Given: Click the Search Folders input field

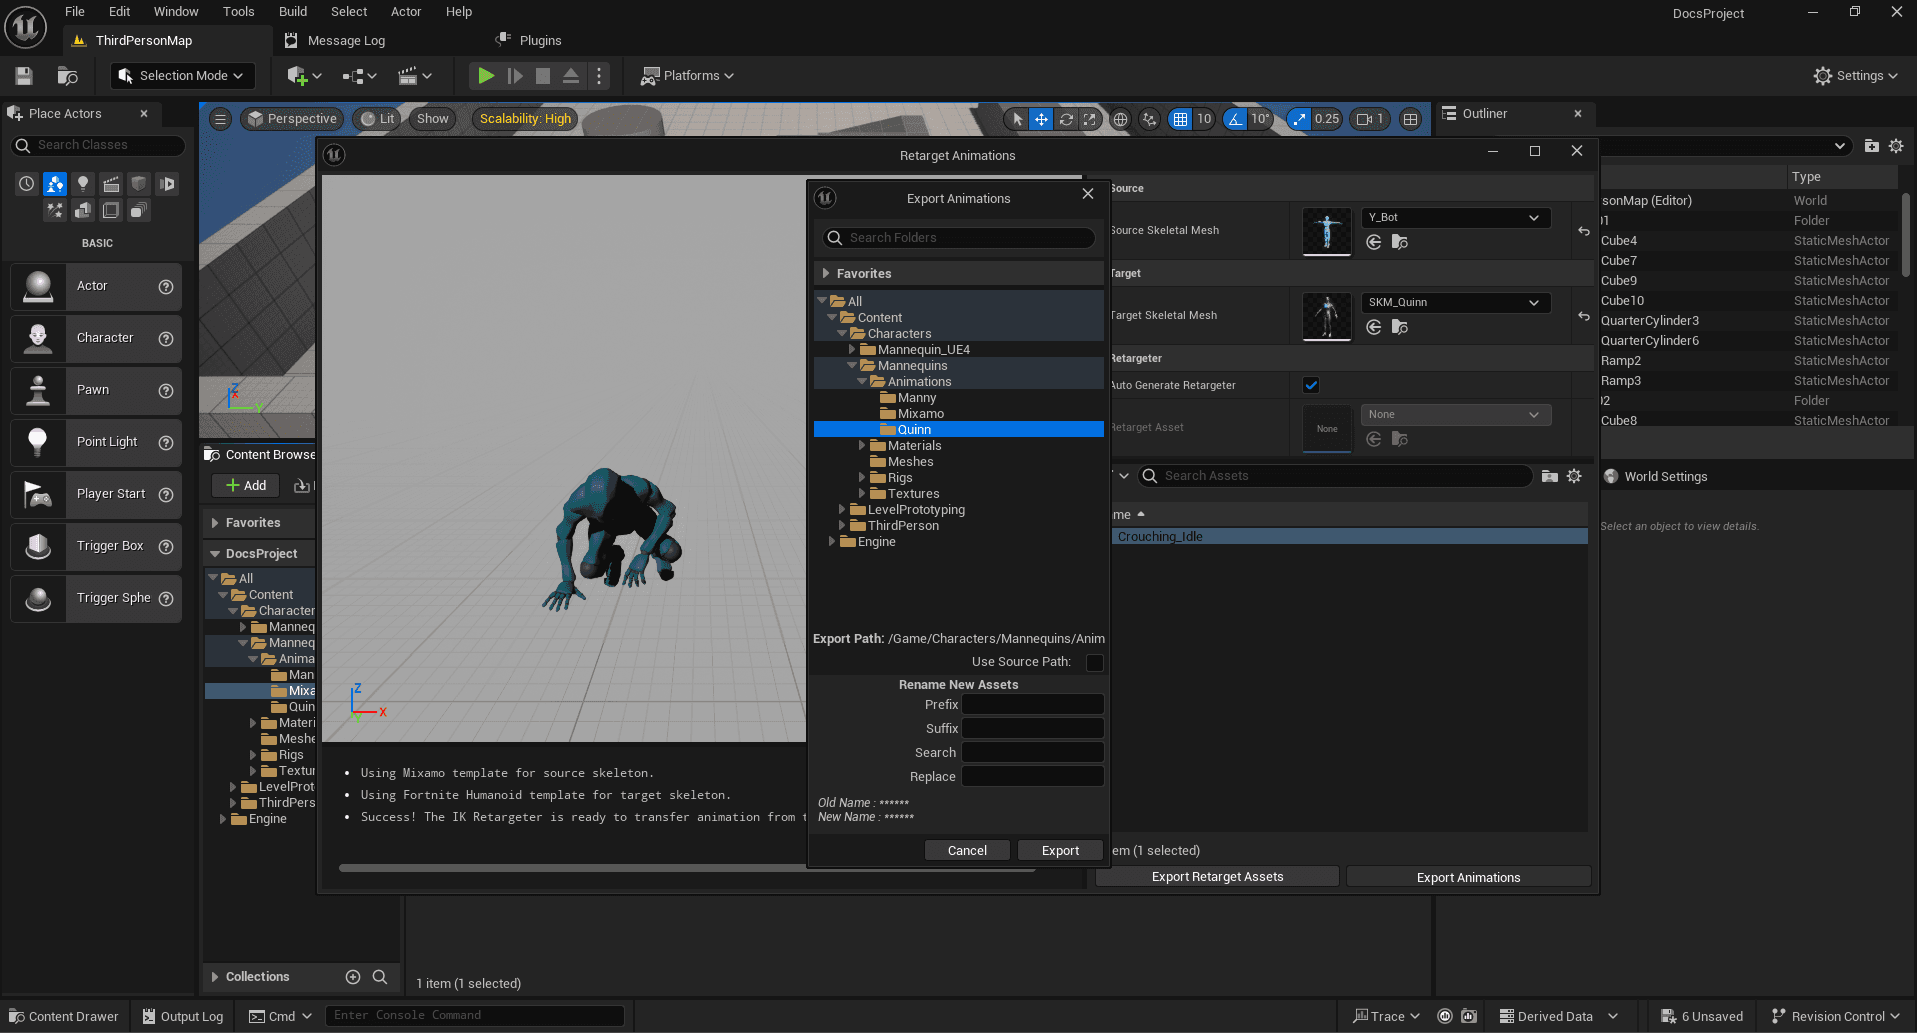Looking at the screenshot, I should pyautogui.click(x=959, y=238).
